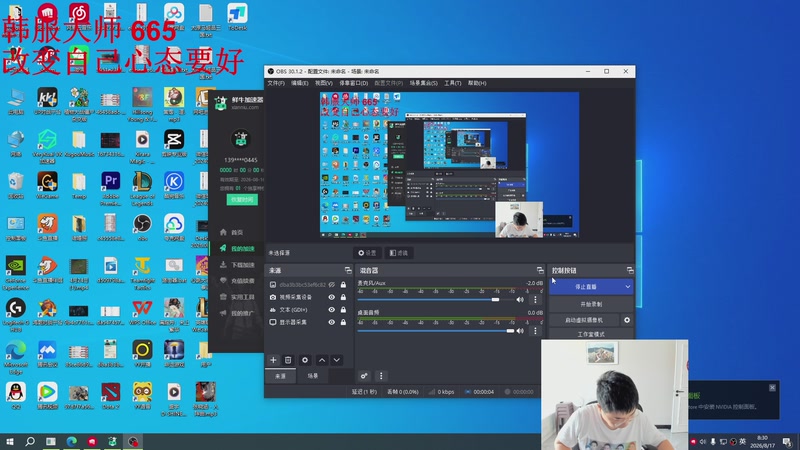Select the CapCut desktop shortcut
This screenshot has height=450, width=800.
(x=173, y=142)
